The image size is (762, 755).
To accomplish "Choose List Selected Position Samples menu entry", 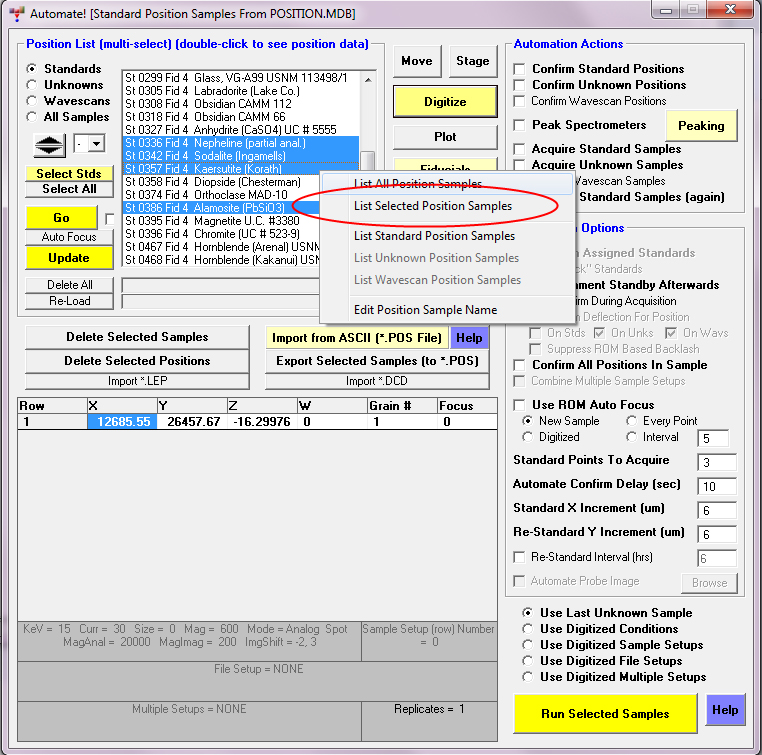I will click(x=432, y=206).
